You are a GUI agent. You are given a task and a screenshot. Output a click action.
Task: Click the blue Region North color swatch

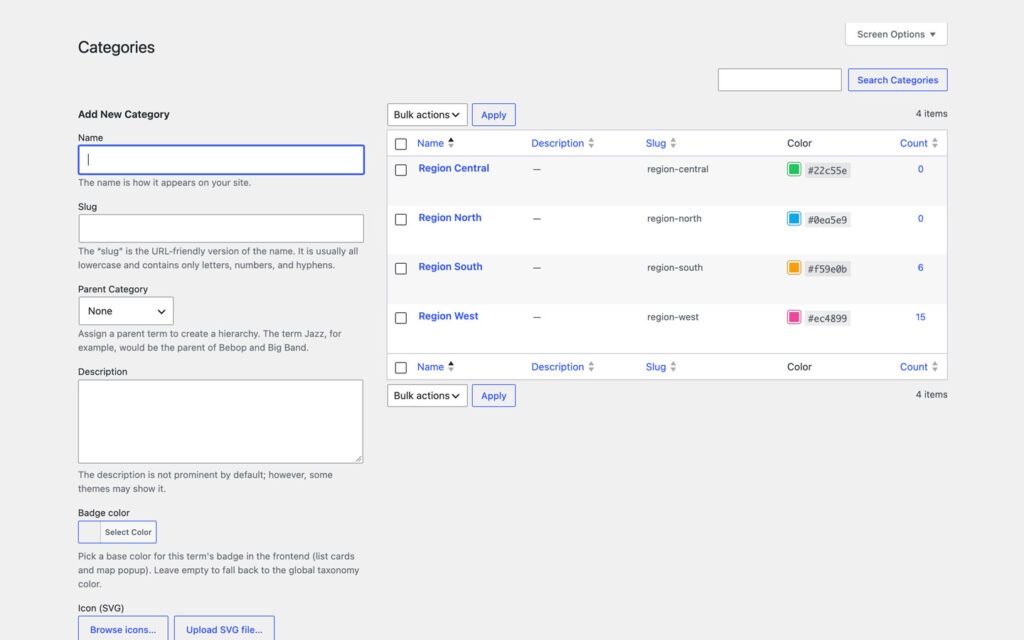tap(794, 219)
